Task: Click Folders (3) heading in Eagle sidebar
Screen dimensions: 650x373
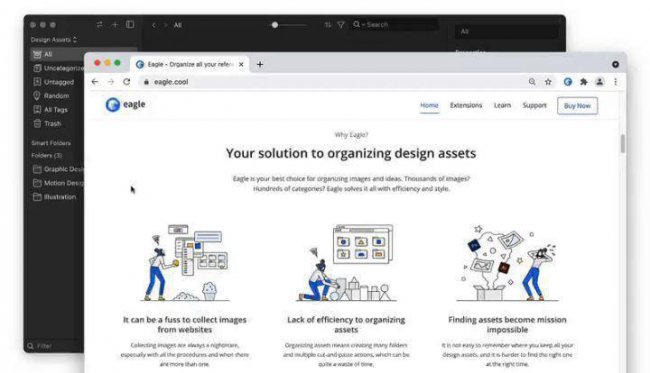Action: pyautogui.click(x=46, y=155)
